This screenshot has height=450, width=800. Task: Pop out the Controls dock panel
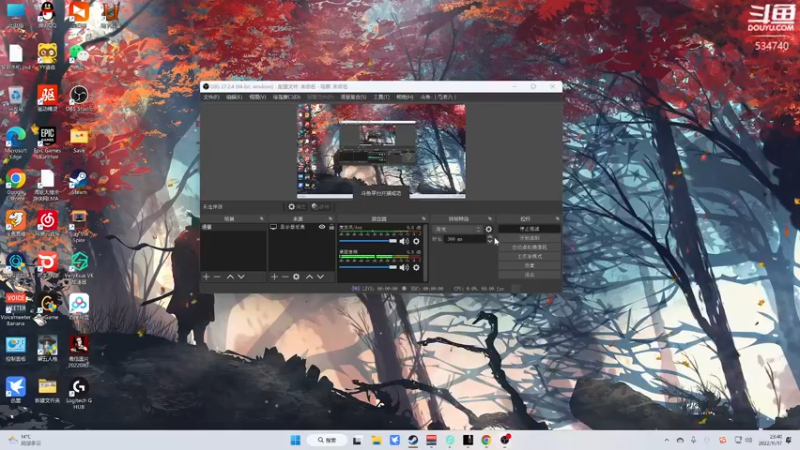pyautogui.click(x=557, y=218)
